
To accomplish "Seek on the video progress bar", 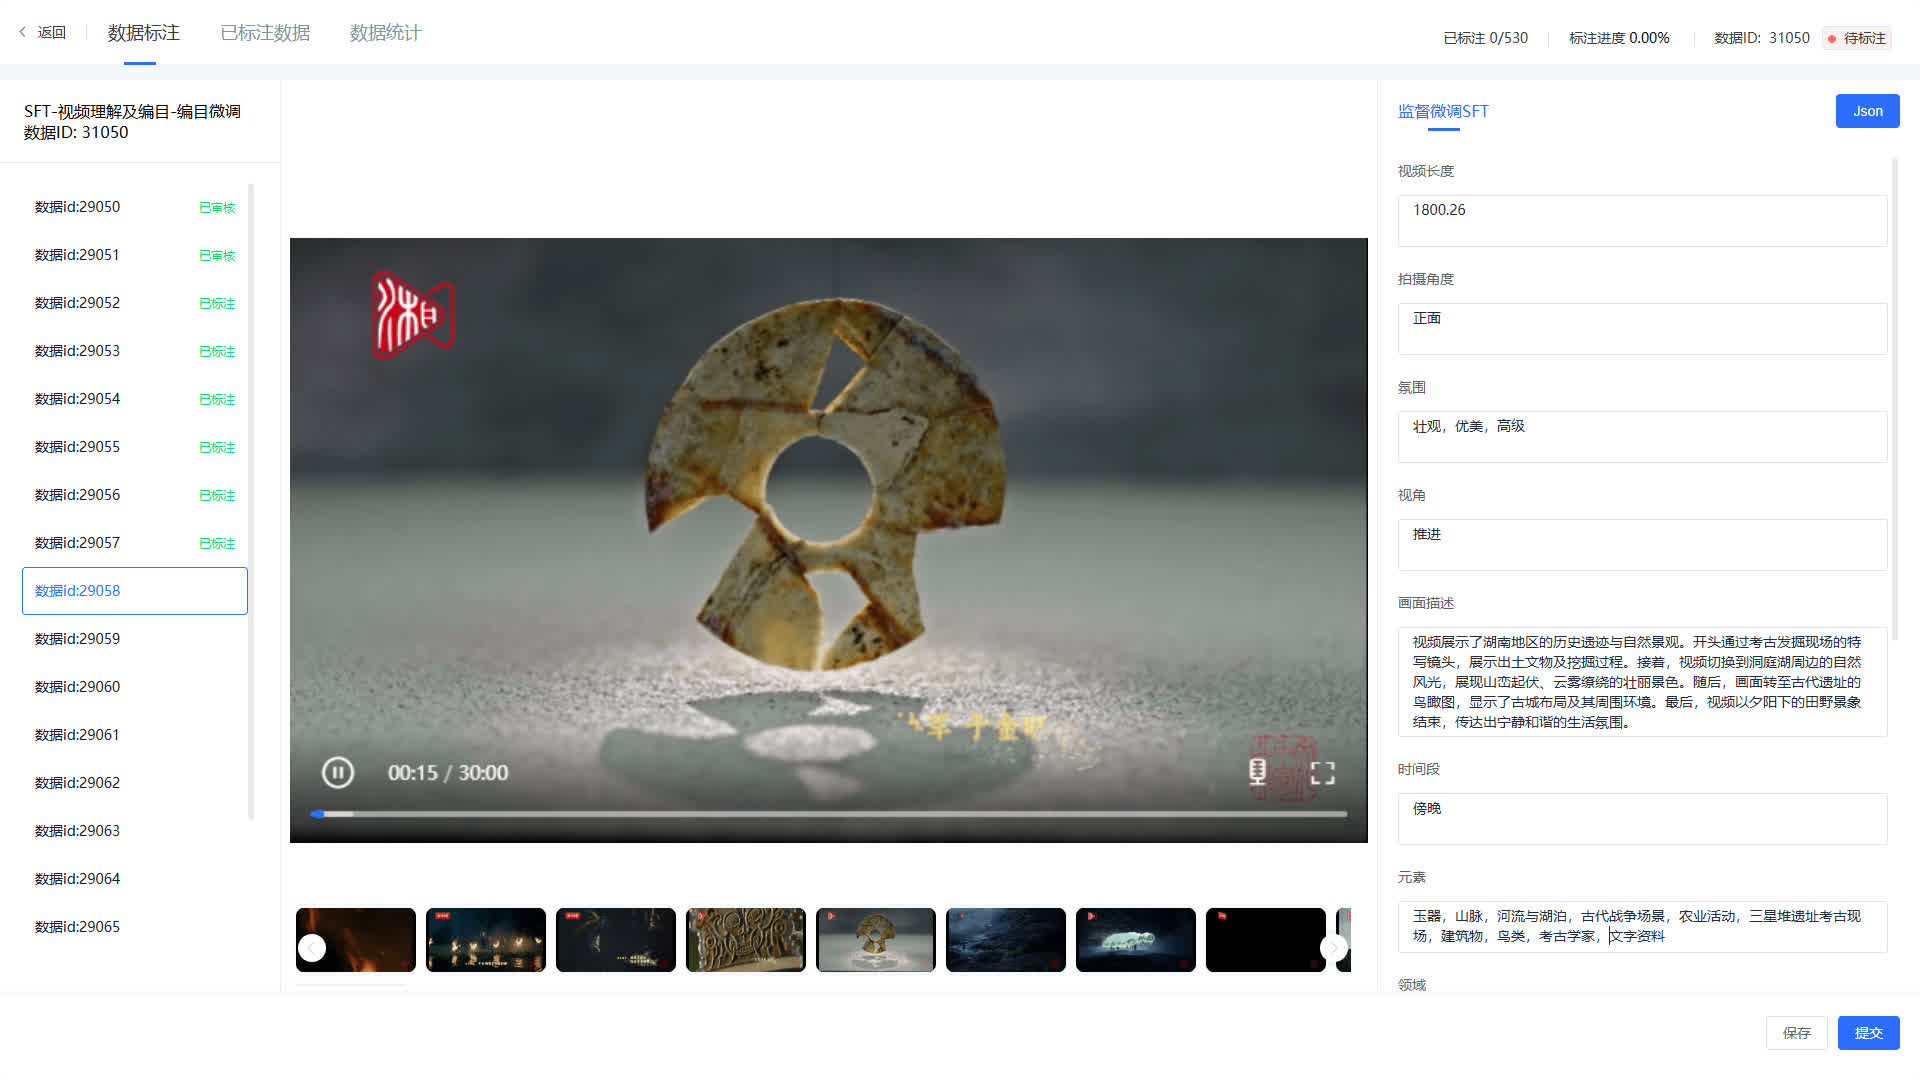I will click(829, 814).
